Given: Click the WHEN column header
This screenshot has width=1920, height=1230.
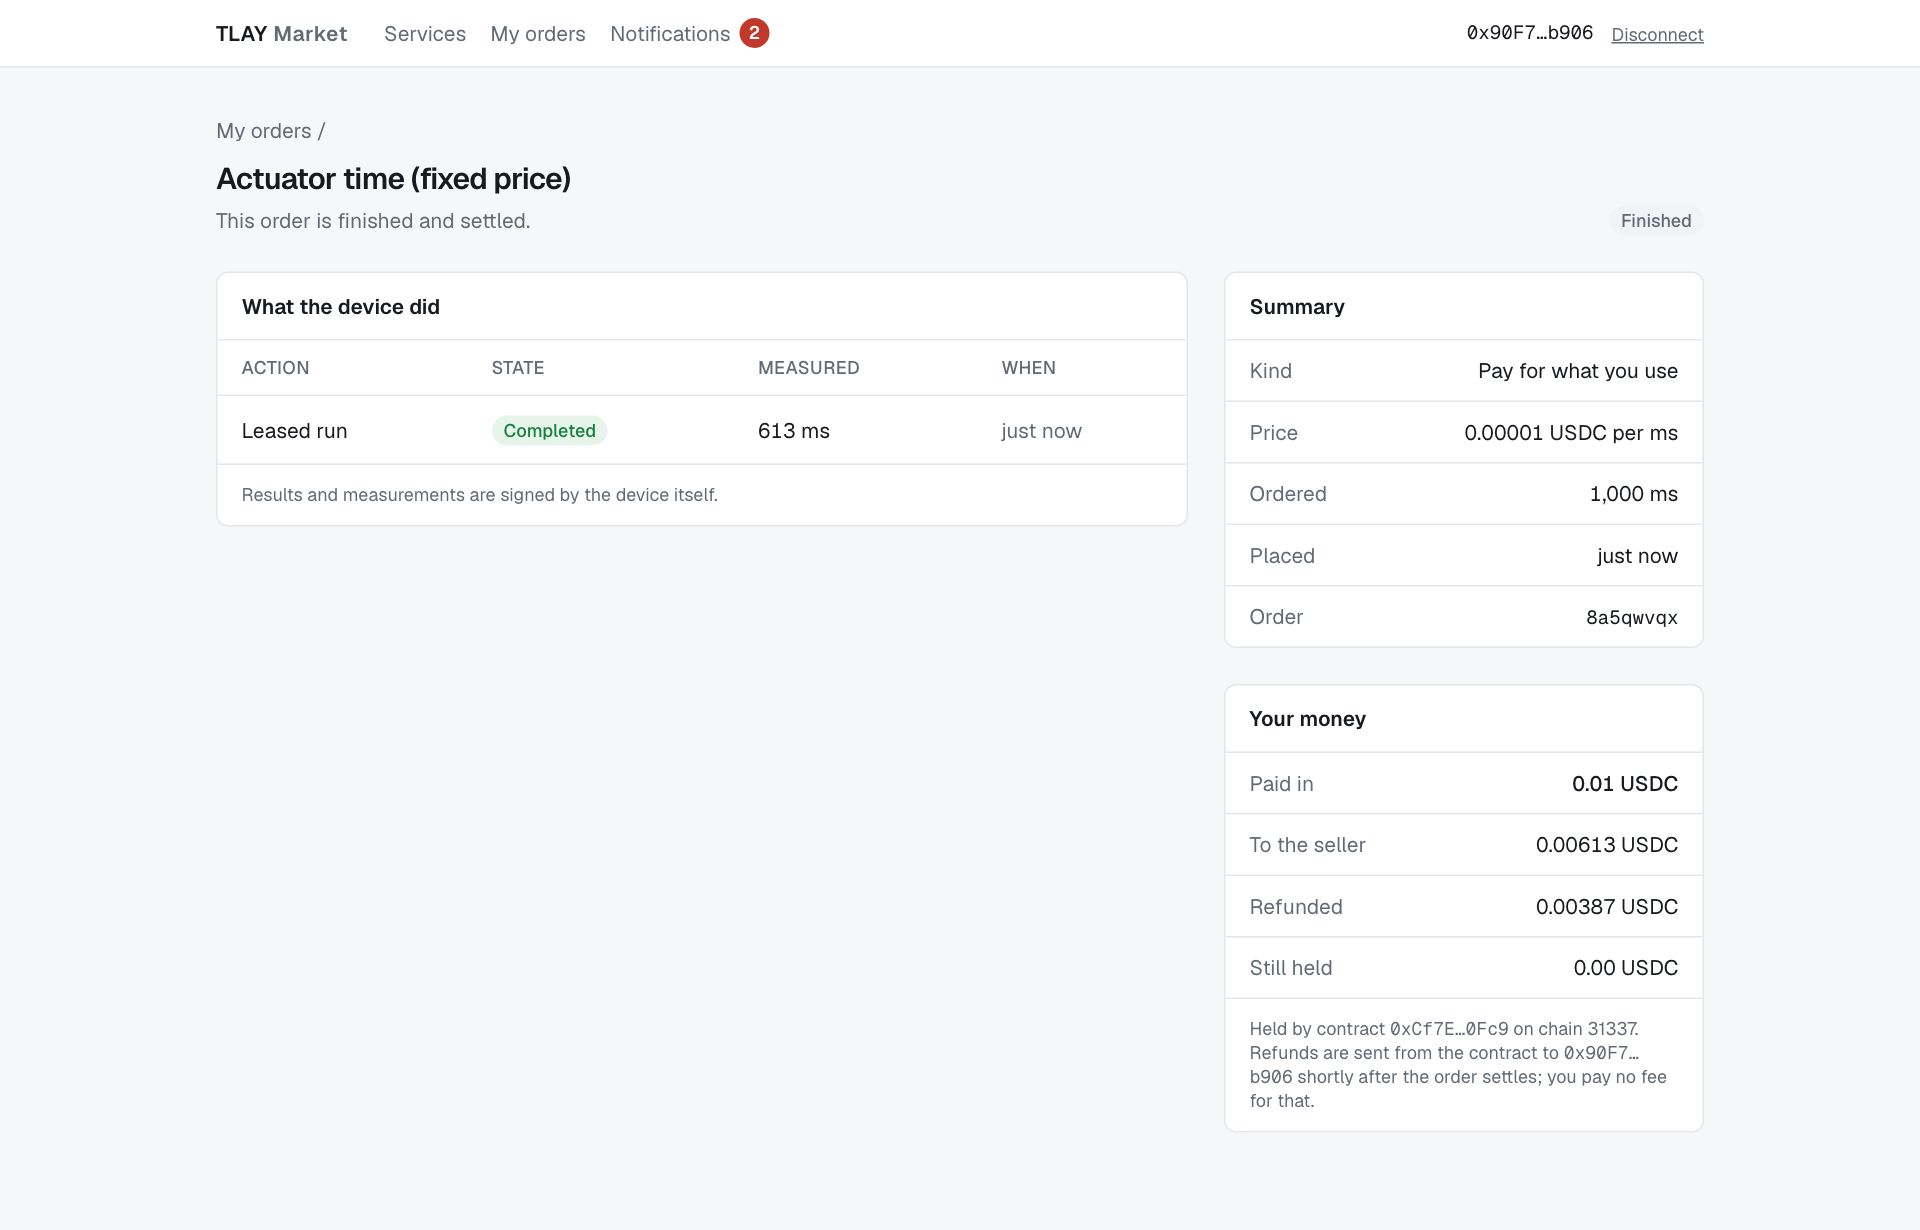Looking at the screenshot, I should pos(1029,368).
